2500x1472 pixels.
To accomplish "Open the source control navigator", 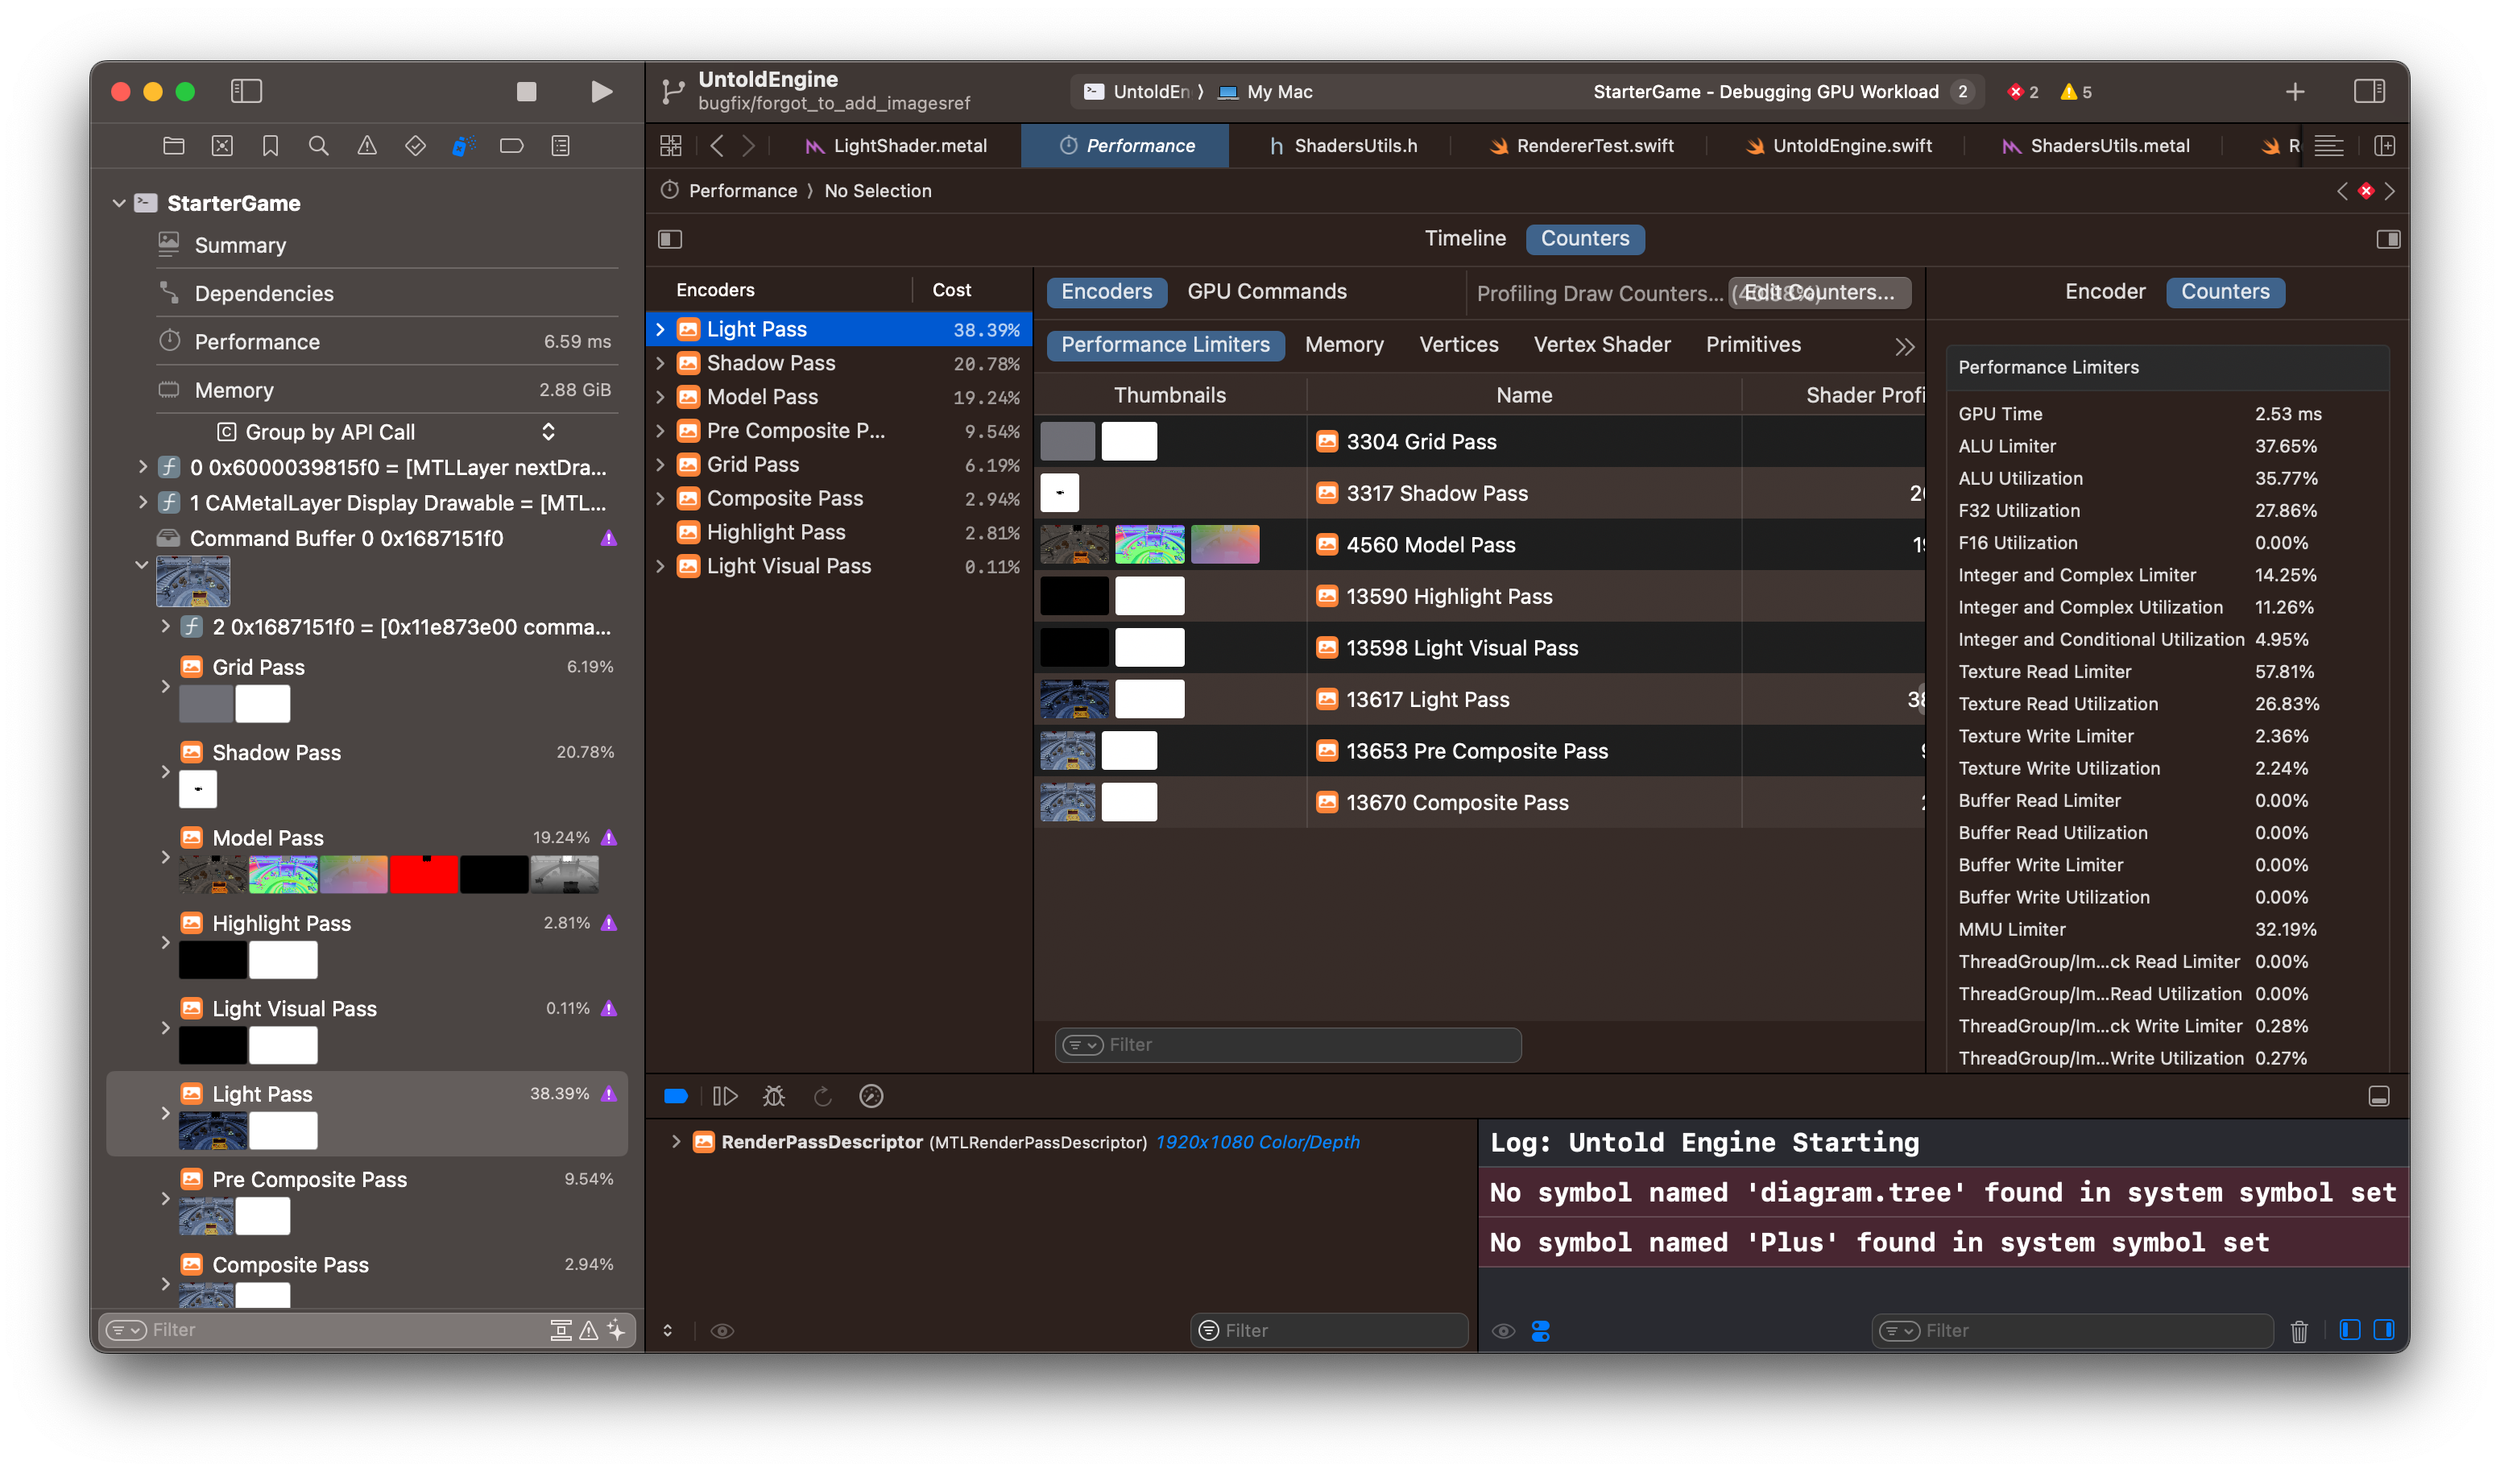I will [x=222, y=146].
